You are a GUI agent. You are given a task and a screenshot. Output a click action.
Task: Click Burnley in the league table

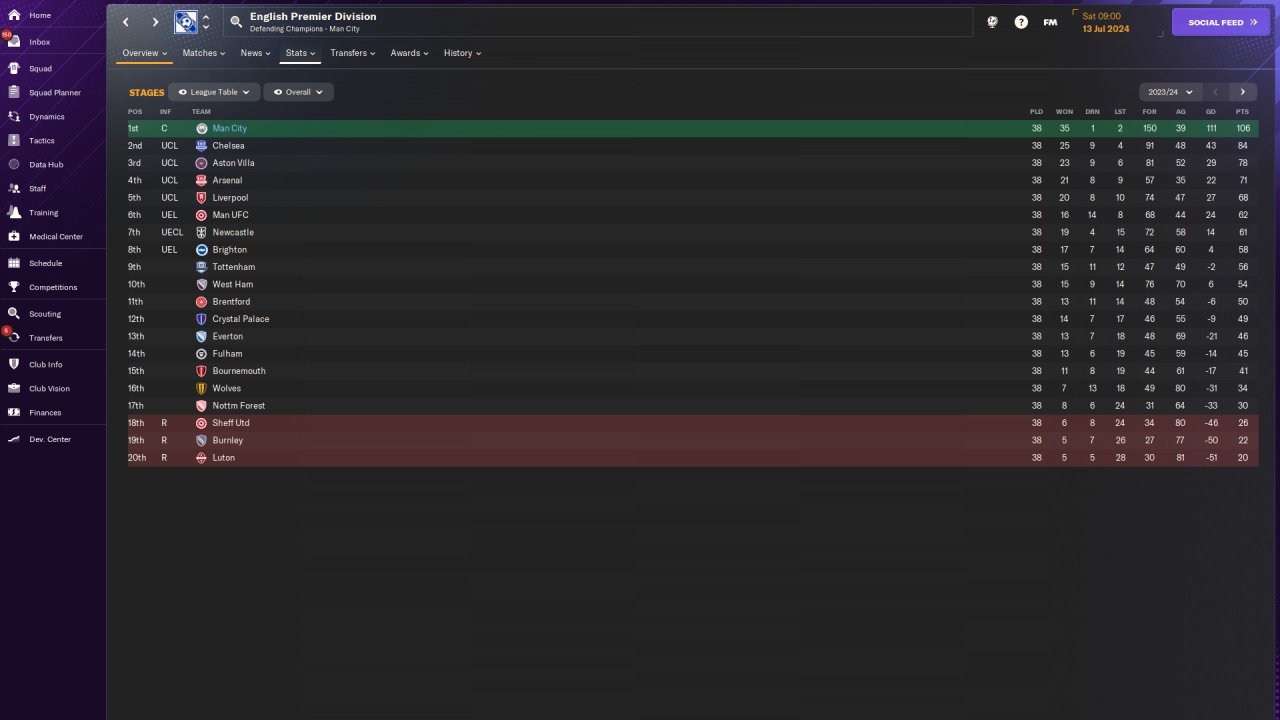(227, 441)
